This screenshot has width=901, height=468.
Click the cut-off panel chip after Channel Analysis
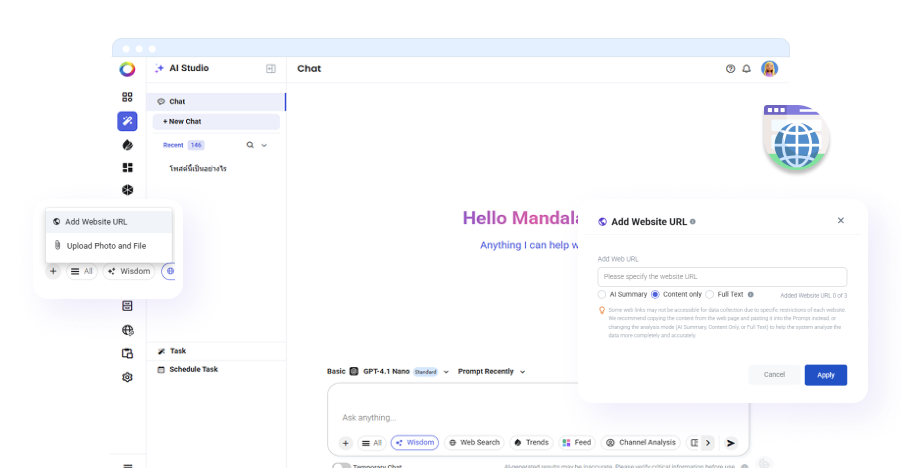694,443
